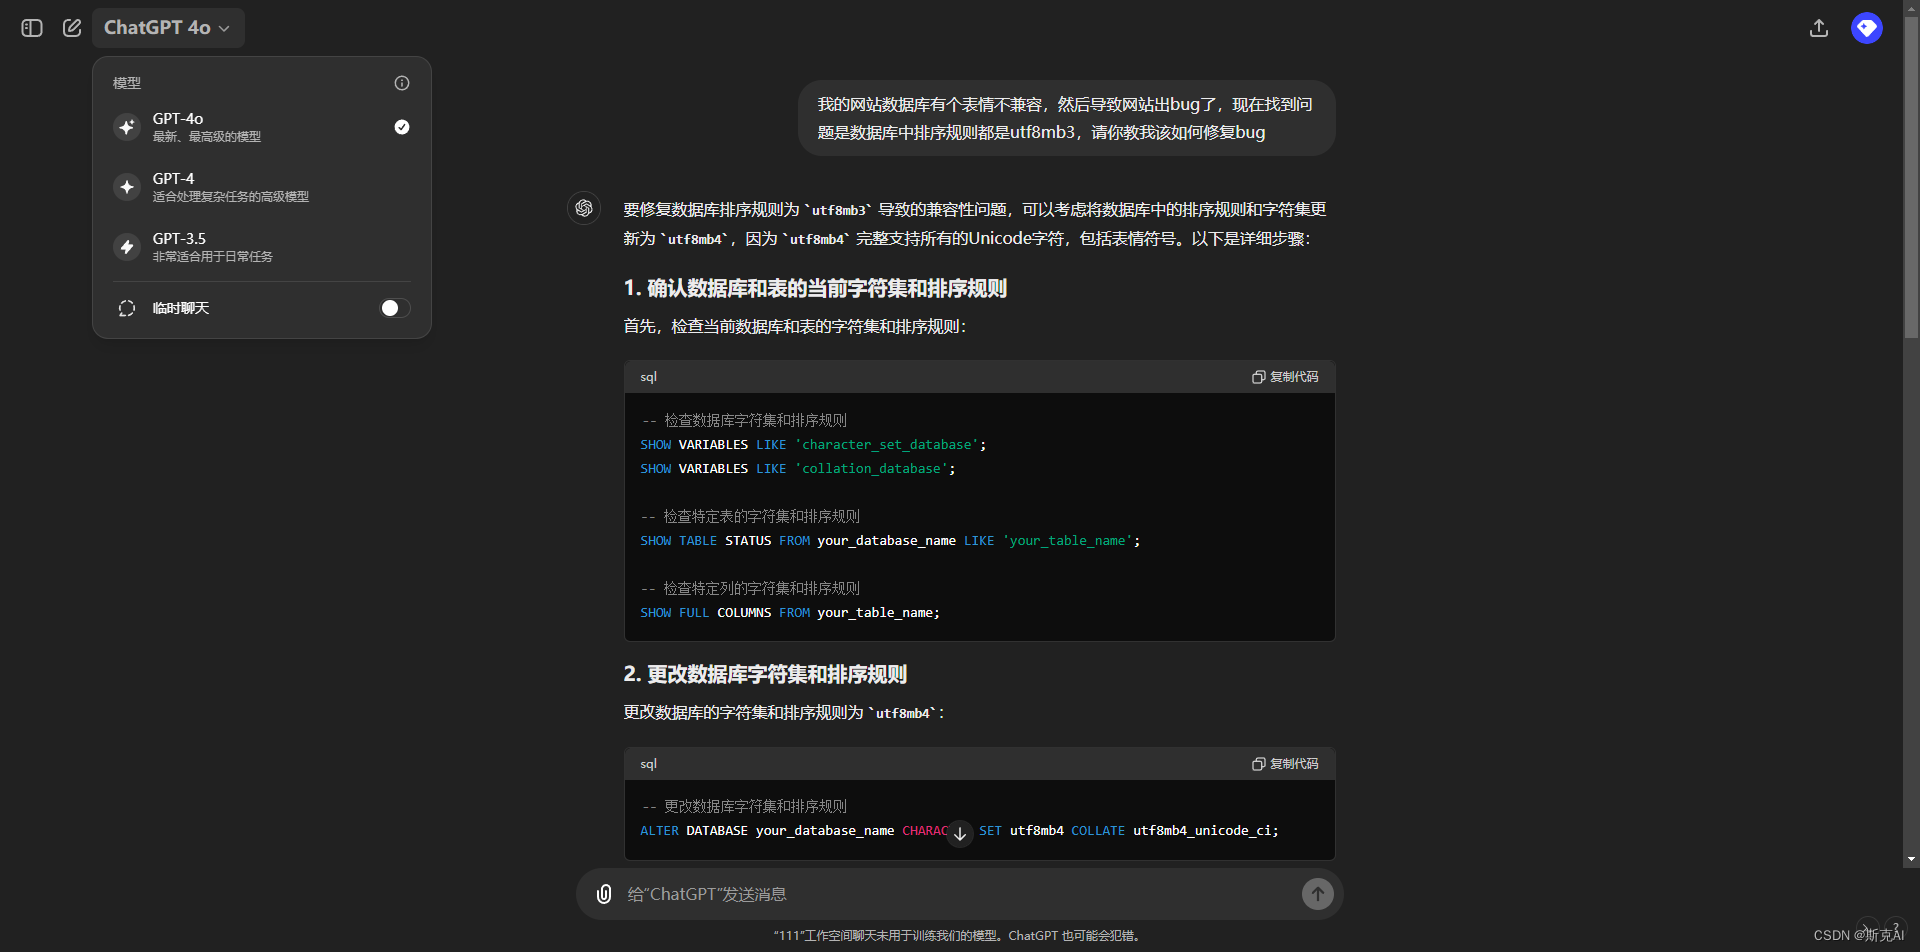Select the GPT-4o model option
1920x952 pixels.
262,127
